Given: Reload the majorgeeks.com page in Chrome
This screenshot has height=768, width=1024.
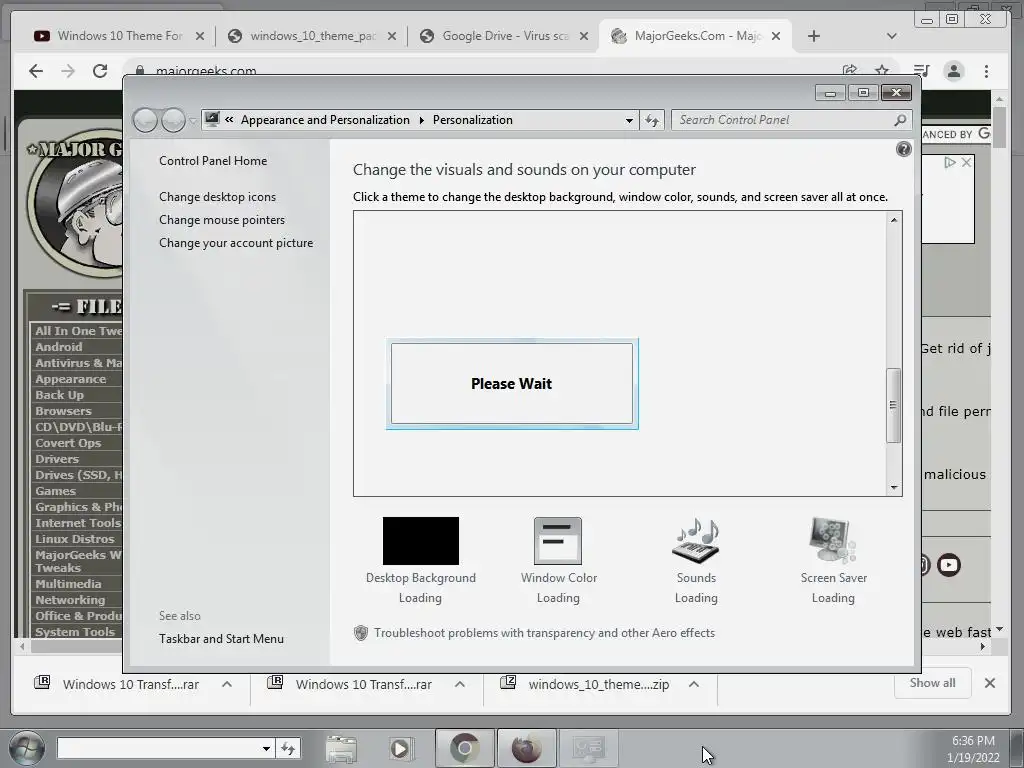Looking at the screenshot, I should click(x=100, y=71).
